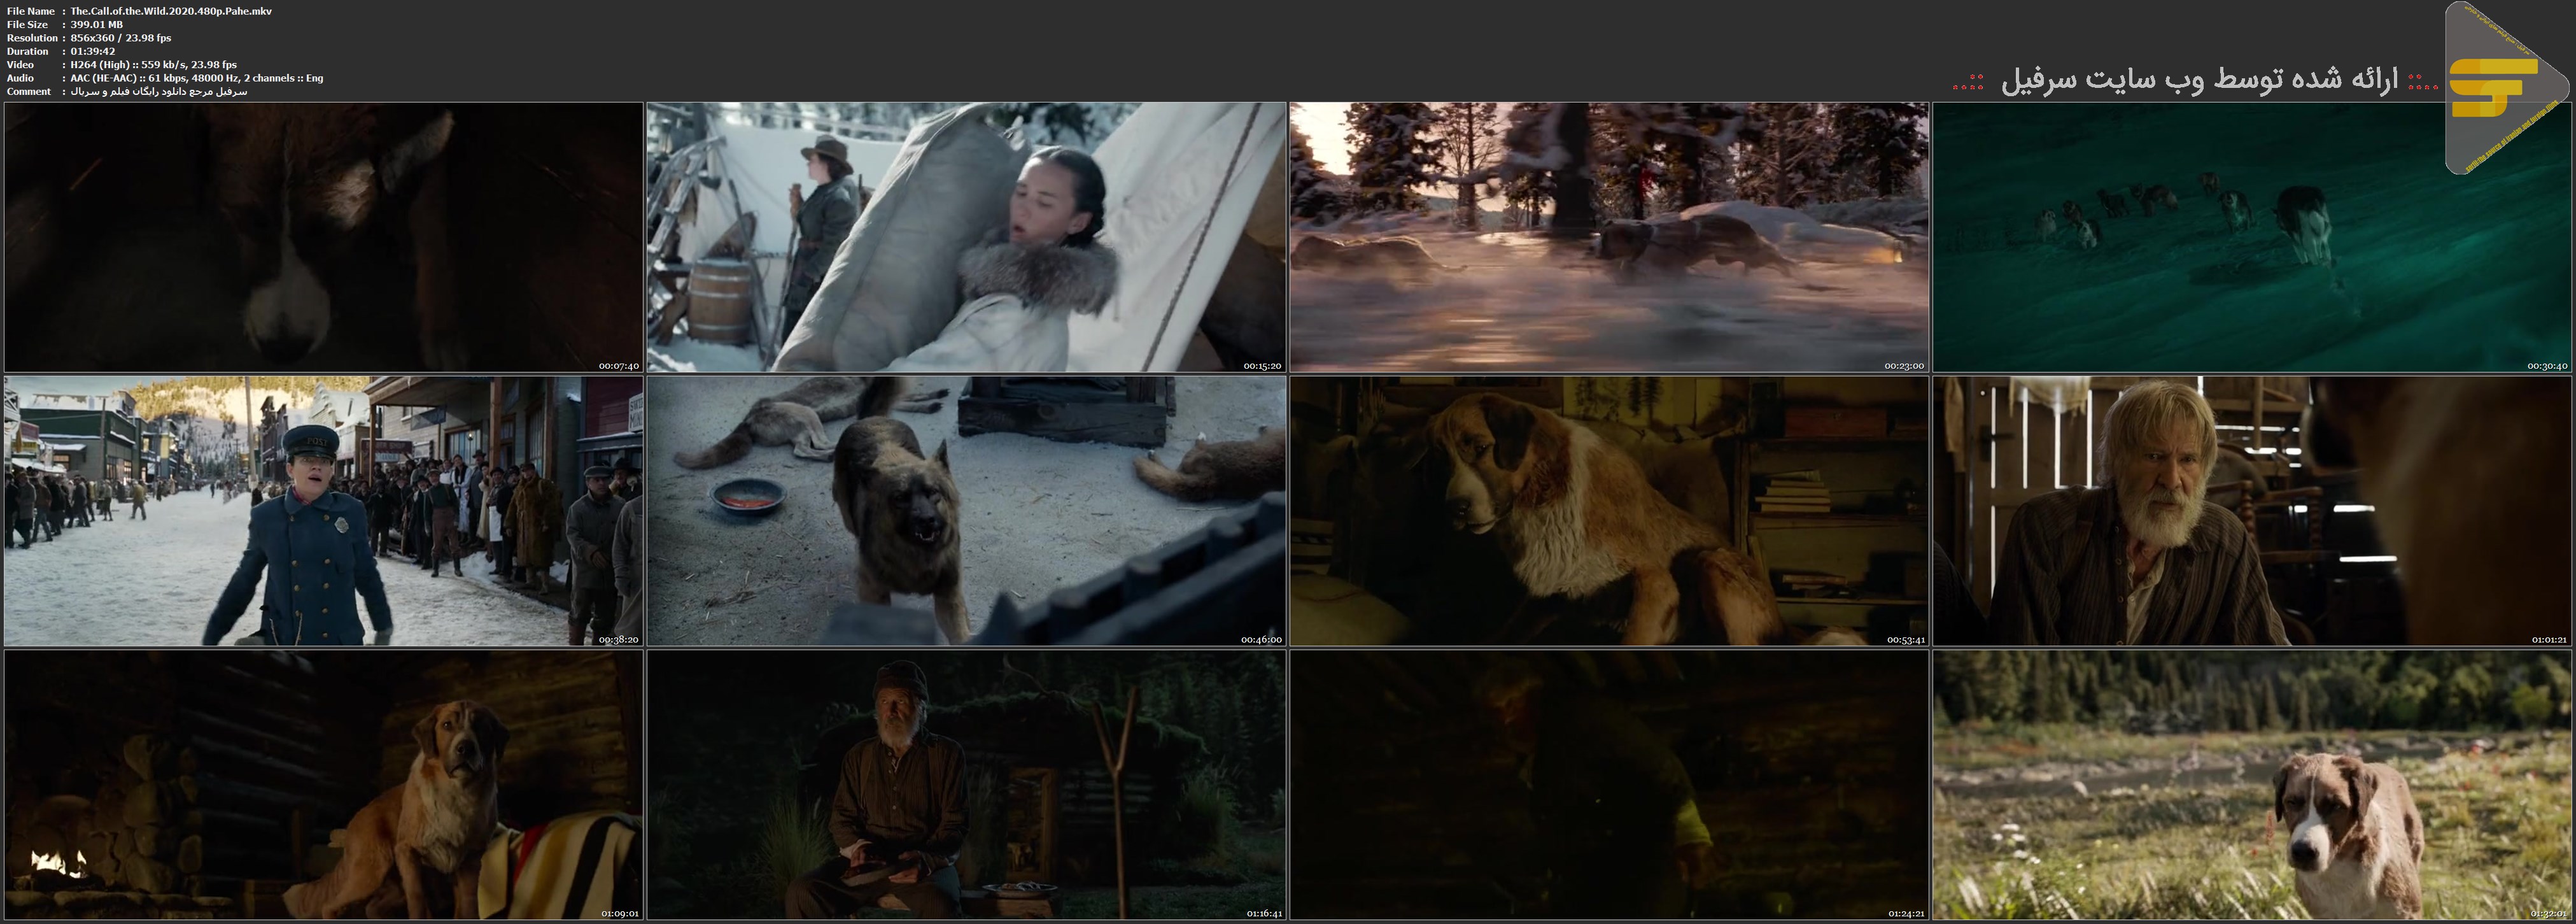The image size is (2576, 924).
Task: Click the snarling dog thumbnail at 00:46:00
Action: [966, 511]
